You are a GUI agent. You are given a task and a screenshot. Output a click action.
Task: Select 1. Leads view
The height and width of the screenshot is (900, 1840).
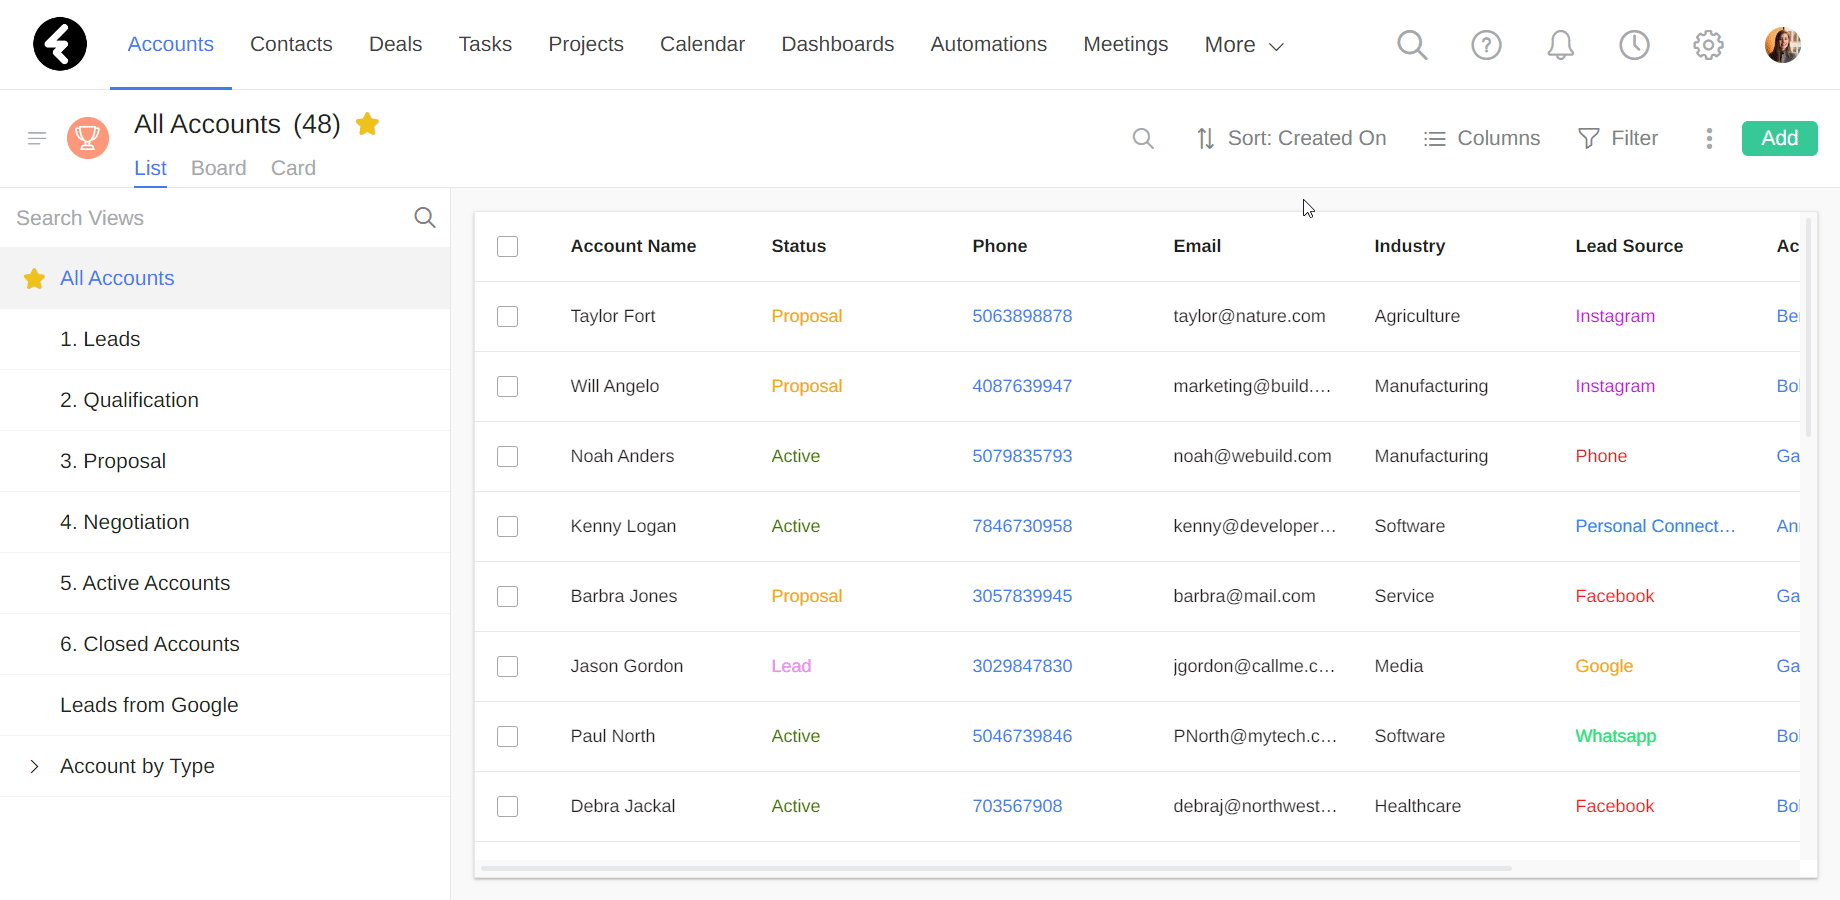coord(225,339)
